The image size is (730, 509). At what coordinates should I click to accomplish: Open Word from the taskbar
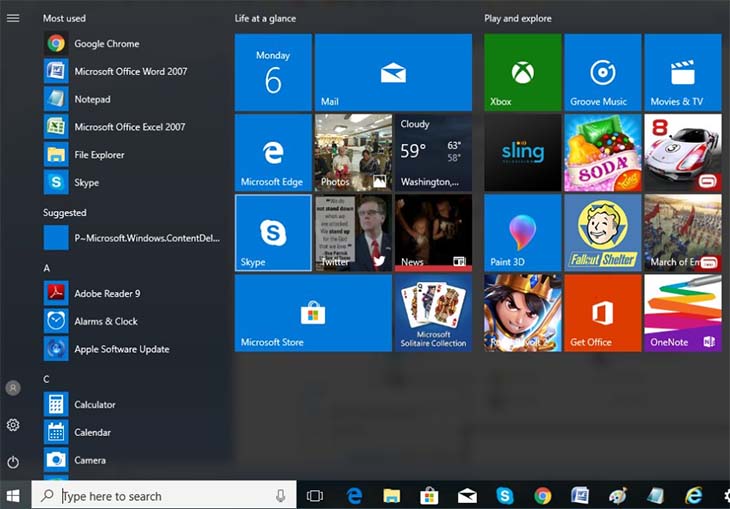(580, 496)
